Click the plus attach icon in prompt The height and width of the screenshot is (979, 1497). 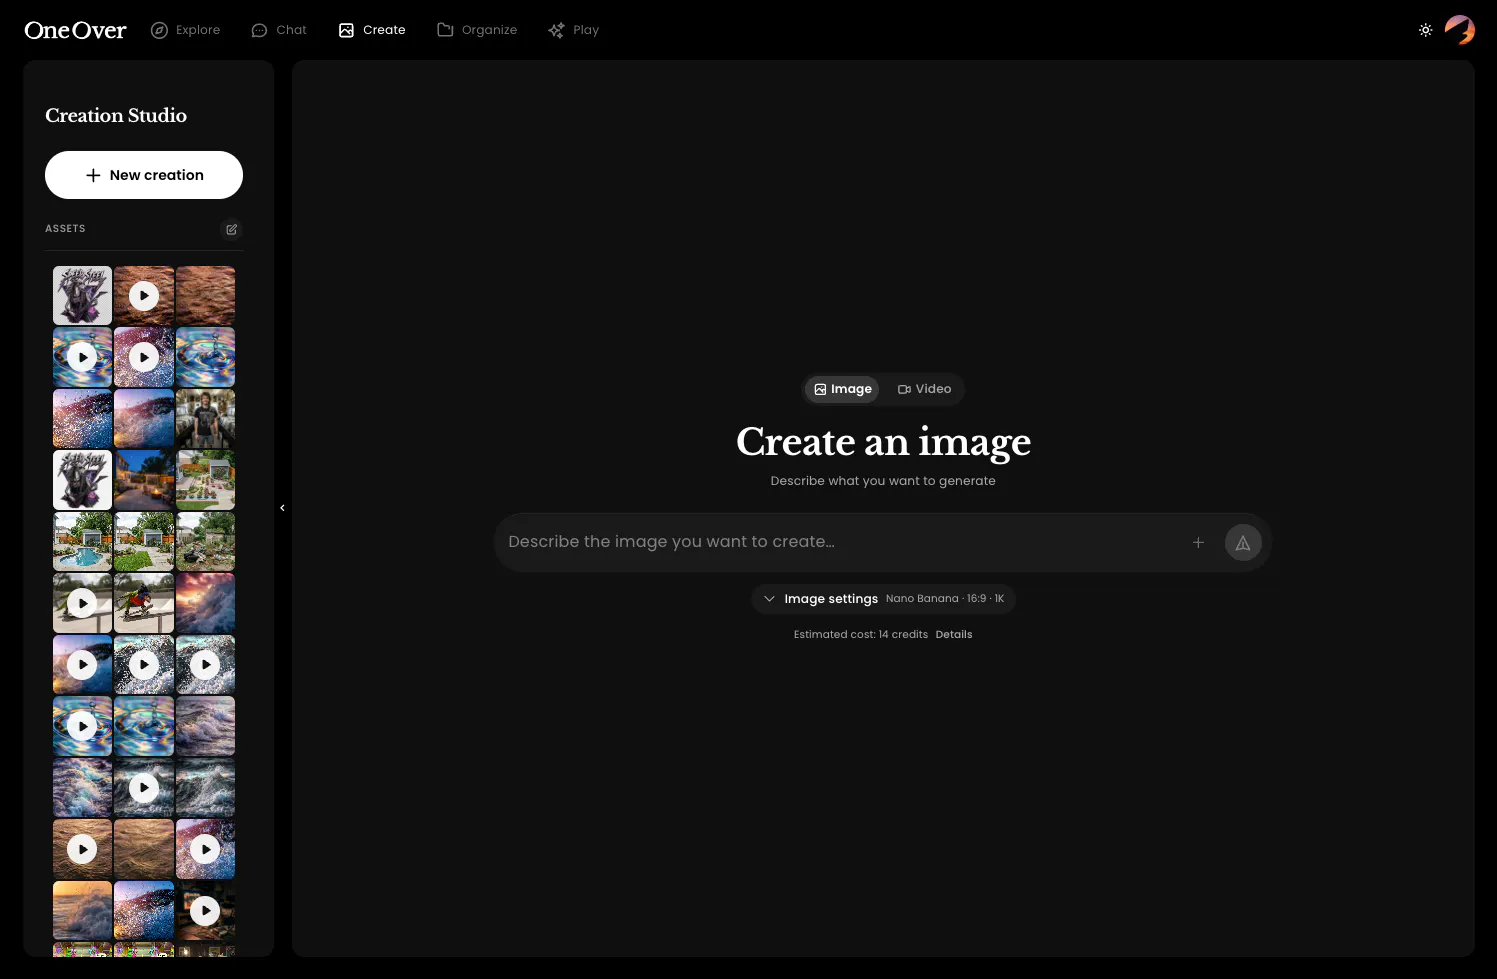pos(1198,543)
